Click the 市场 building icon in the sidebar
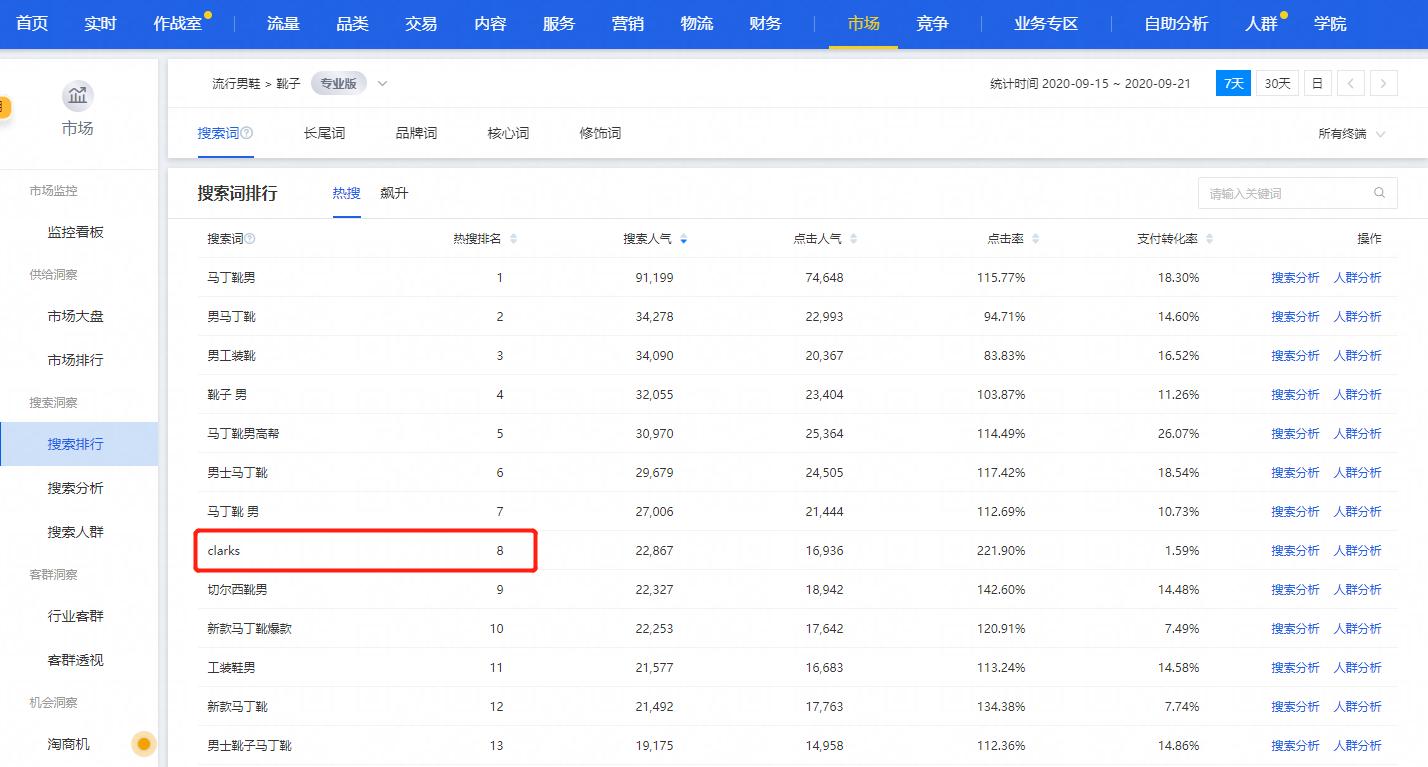The image size is (1428, 767). [79, 97]
